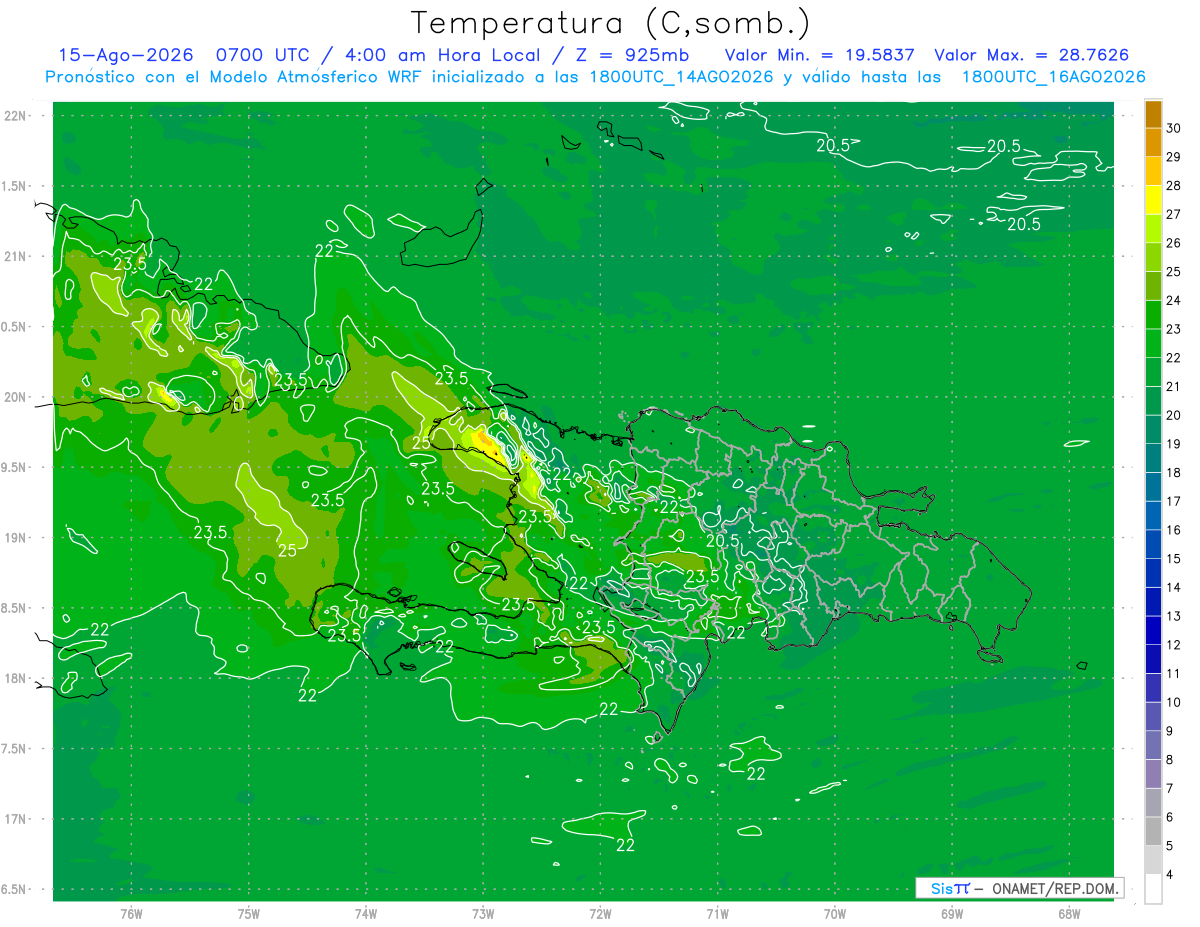Select the indigo swatch between 11 and 12
The image size is (1200, 927).
tap(1153, 659)
